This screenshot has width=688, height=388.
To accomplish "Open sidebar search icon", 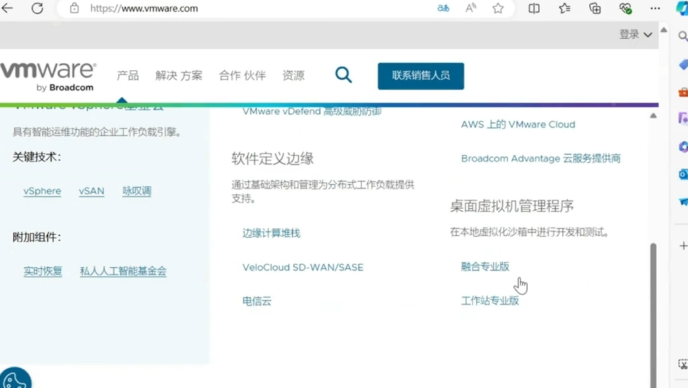I will [683, 36].
